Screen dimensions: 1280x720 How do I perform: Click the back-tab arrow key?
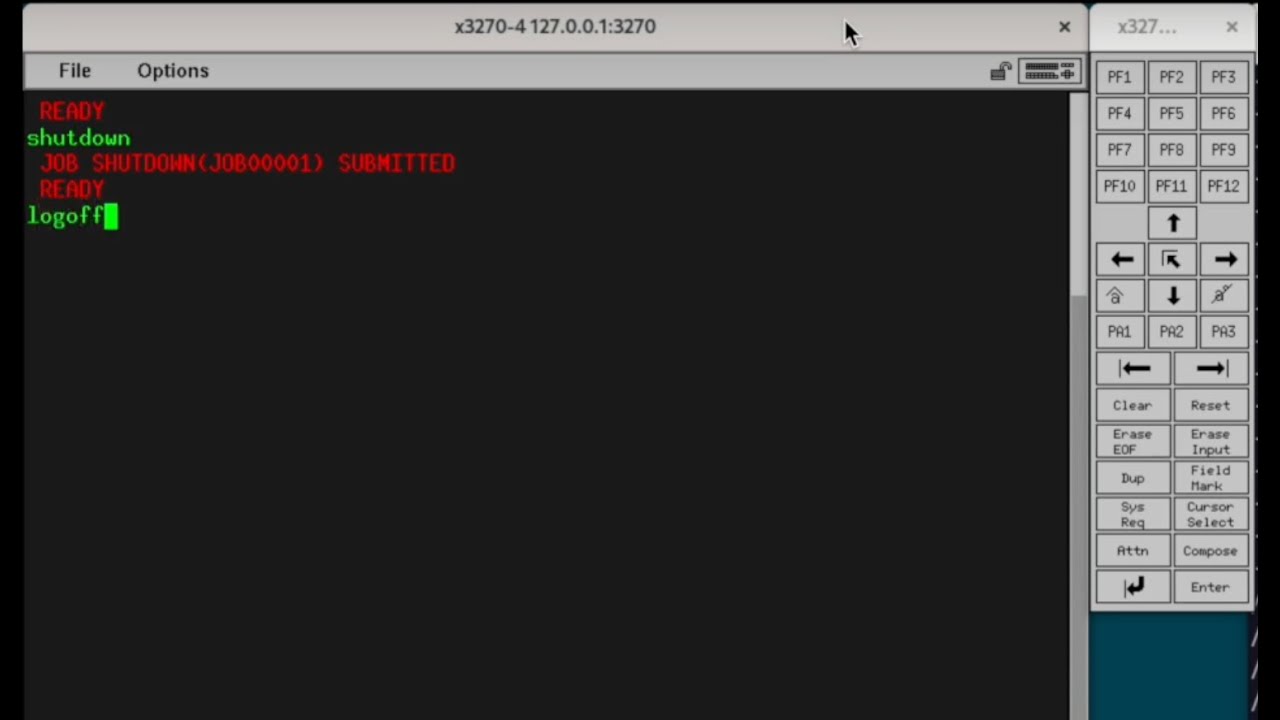click(1133, 369)
